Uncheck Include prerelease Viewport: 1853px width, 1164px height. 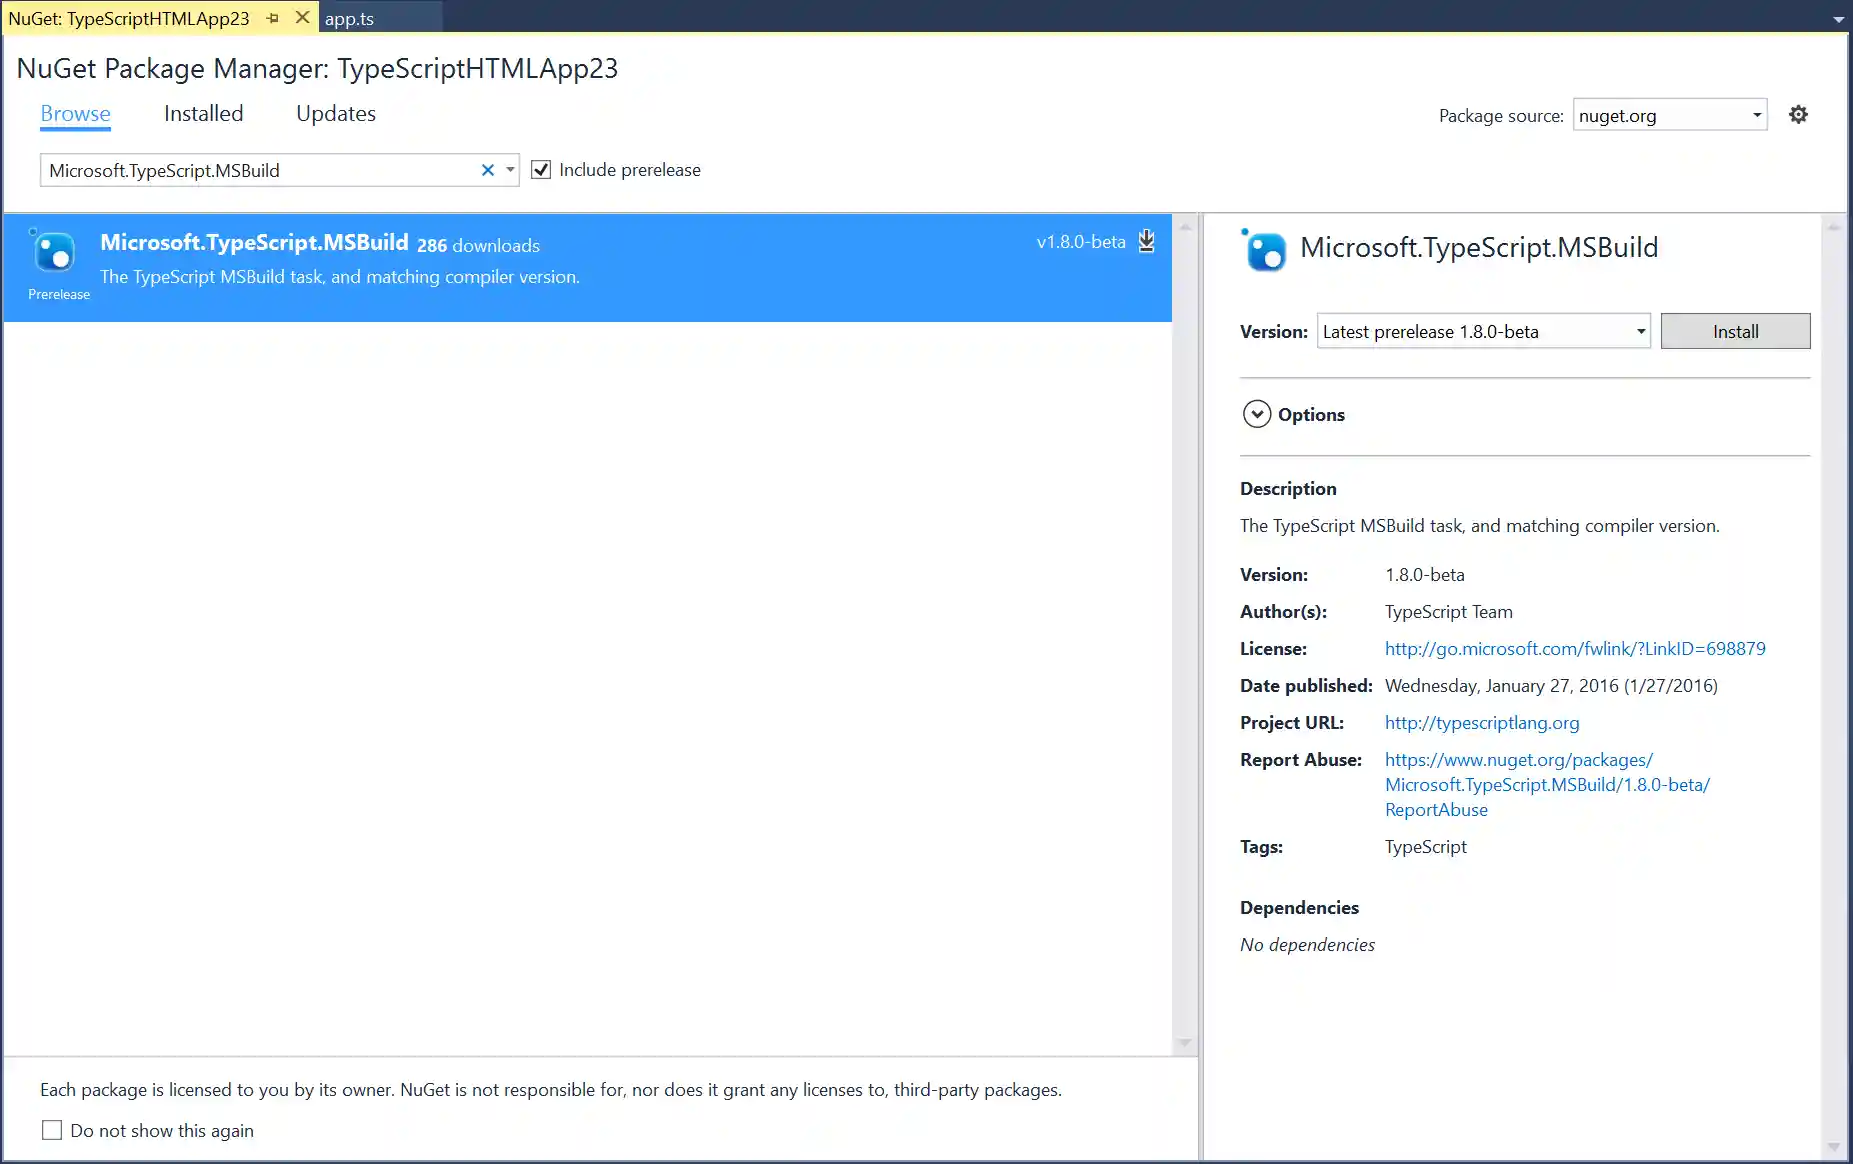540,169
